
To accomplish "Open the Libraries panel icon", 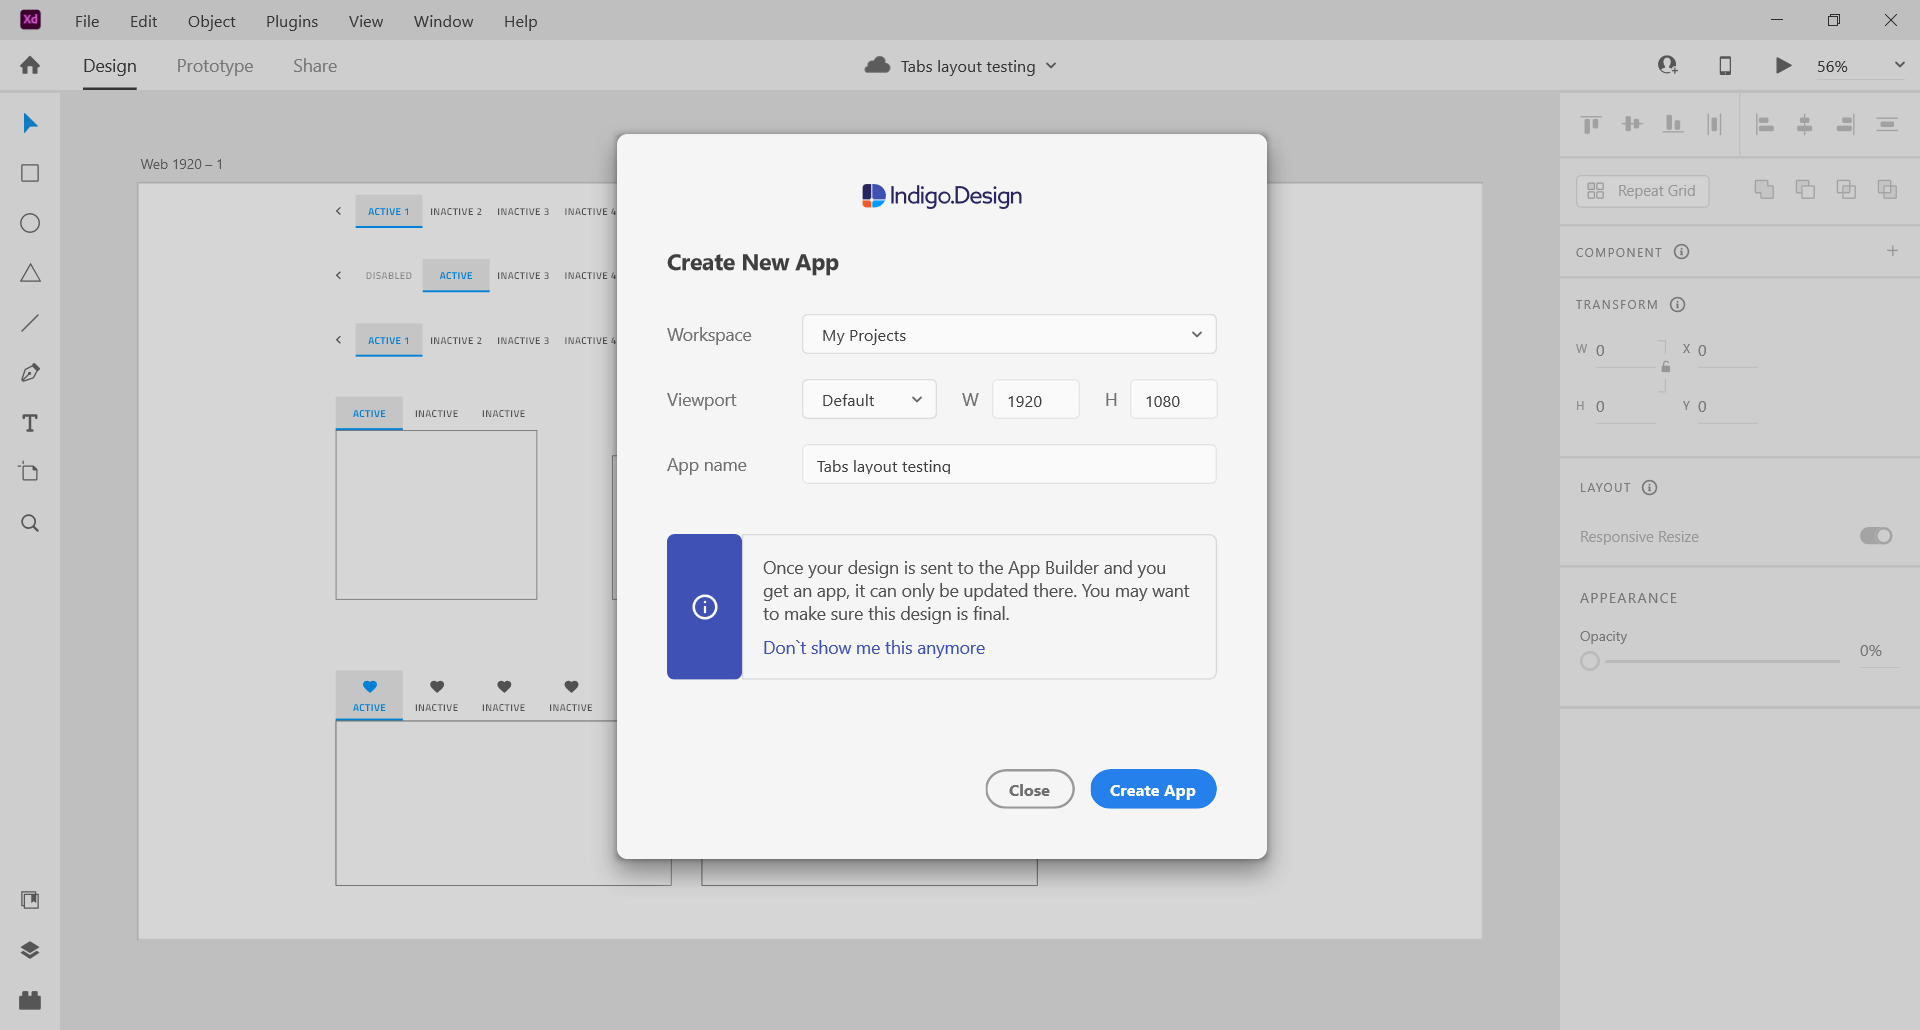I will point(30,900).
